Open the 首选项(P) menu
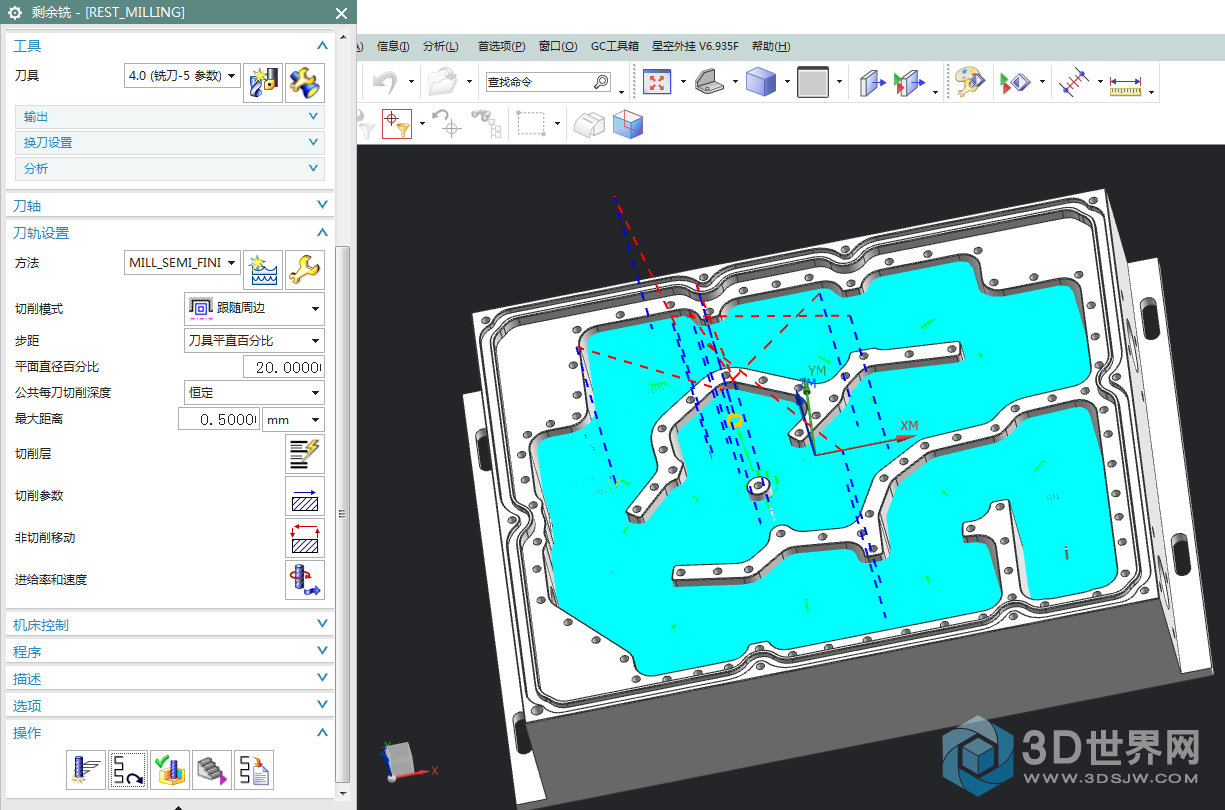 [x=501, y=46]
